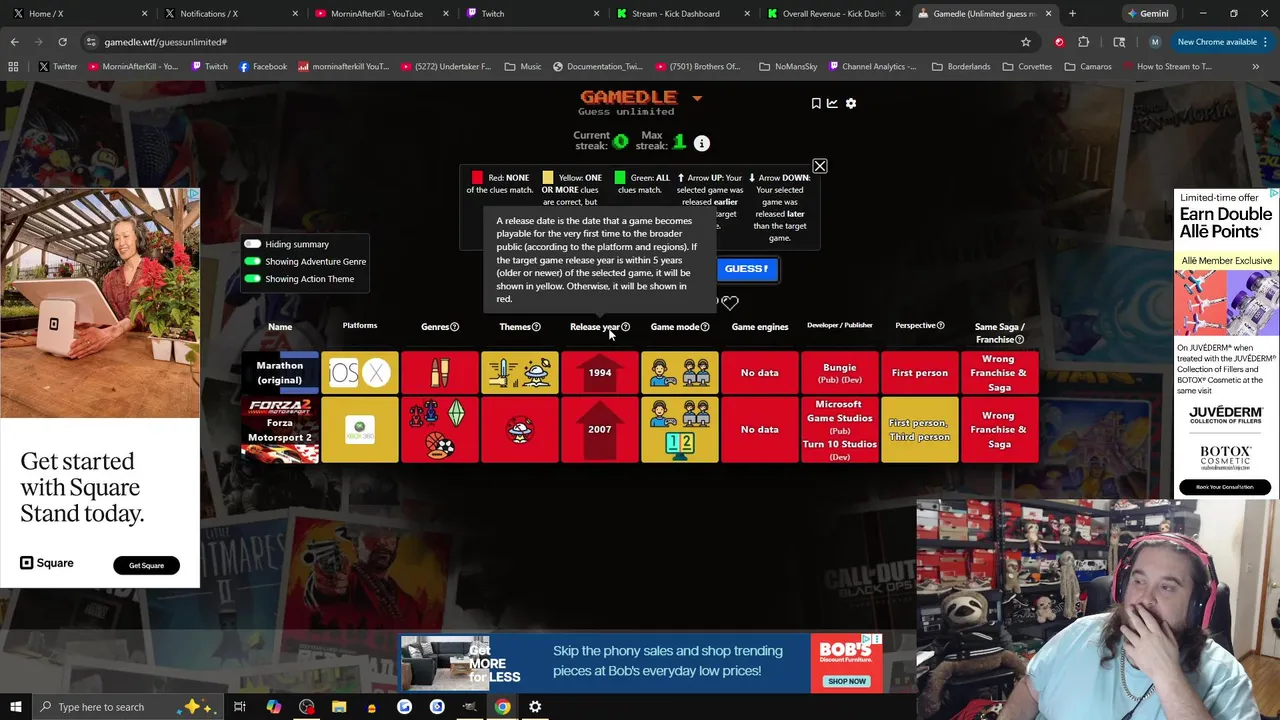Click the GUESS! button

(x=746, y=269)
